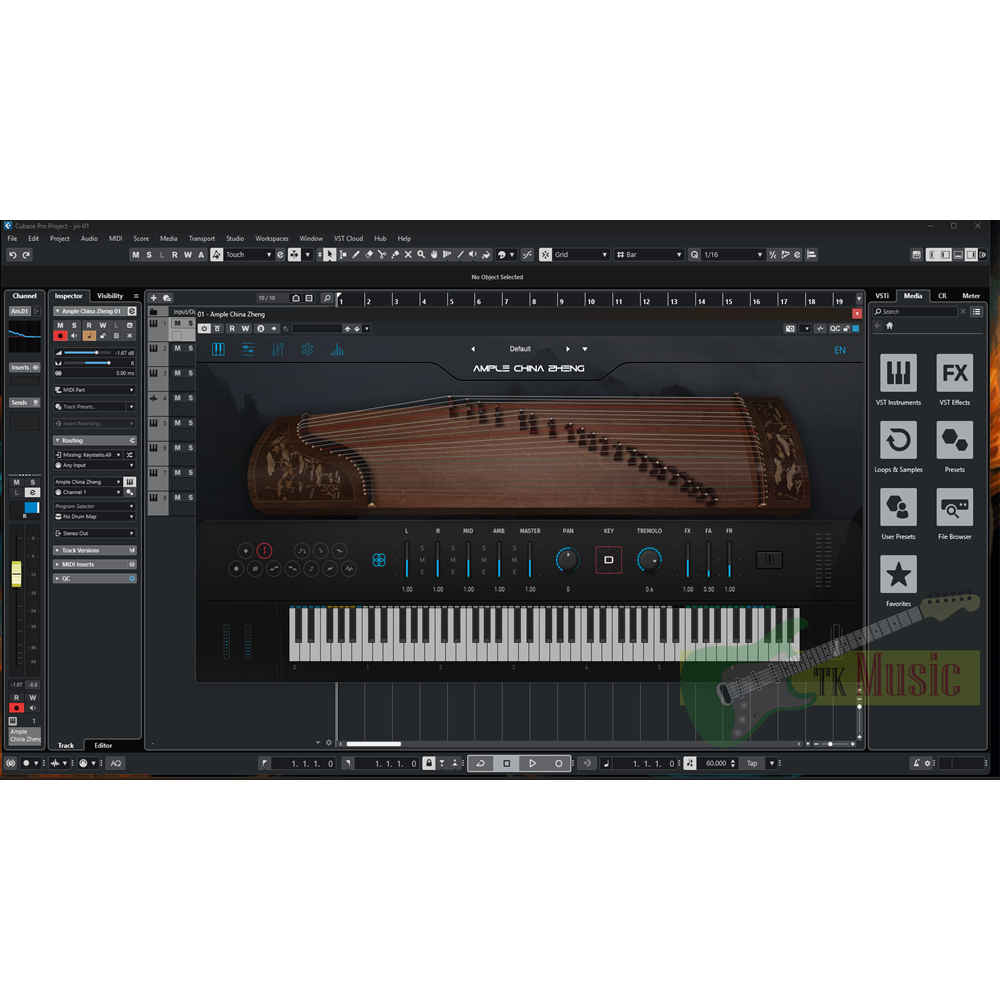Toggle Record Enable in the Inspector
1000x1000 pixels.
pos(61,335)
